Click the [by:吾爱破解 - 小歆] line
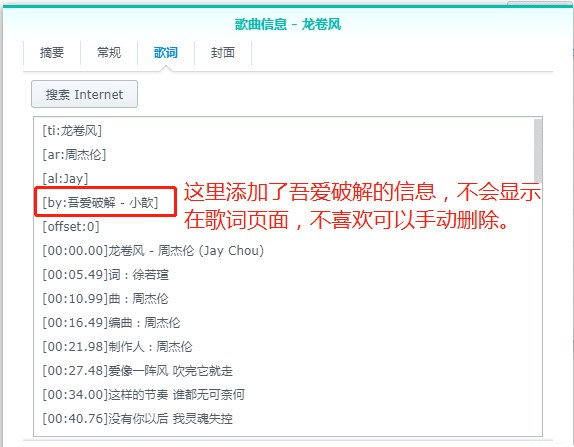The image size is (574, 447). click(x=100, y=202)
